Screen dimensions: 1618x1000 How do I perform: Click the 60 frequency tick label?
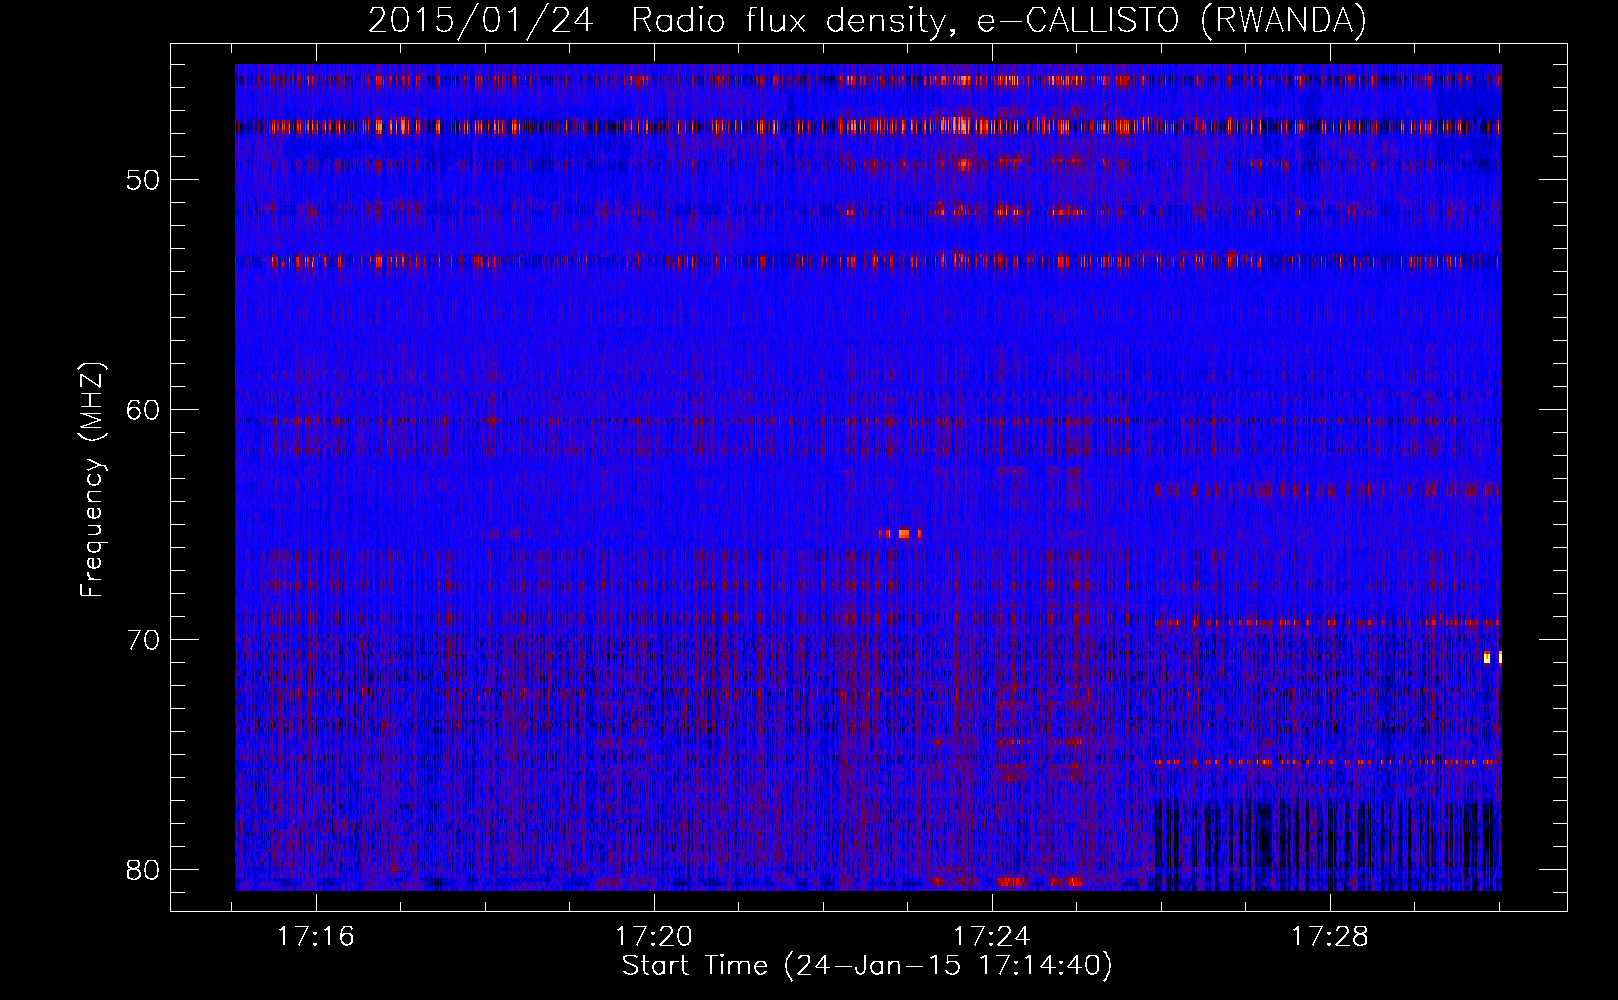(x=143, y=410)
